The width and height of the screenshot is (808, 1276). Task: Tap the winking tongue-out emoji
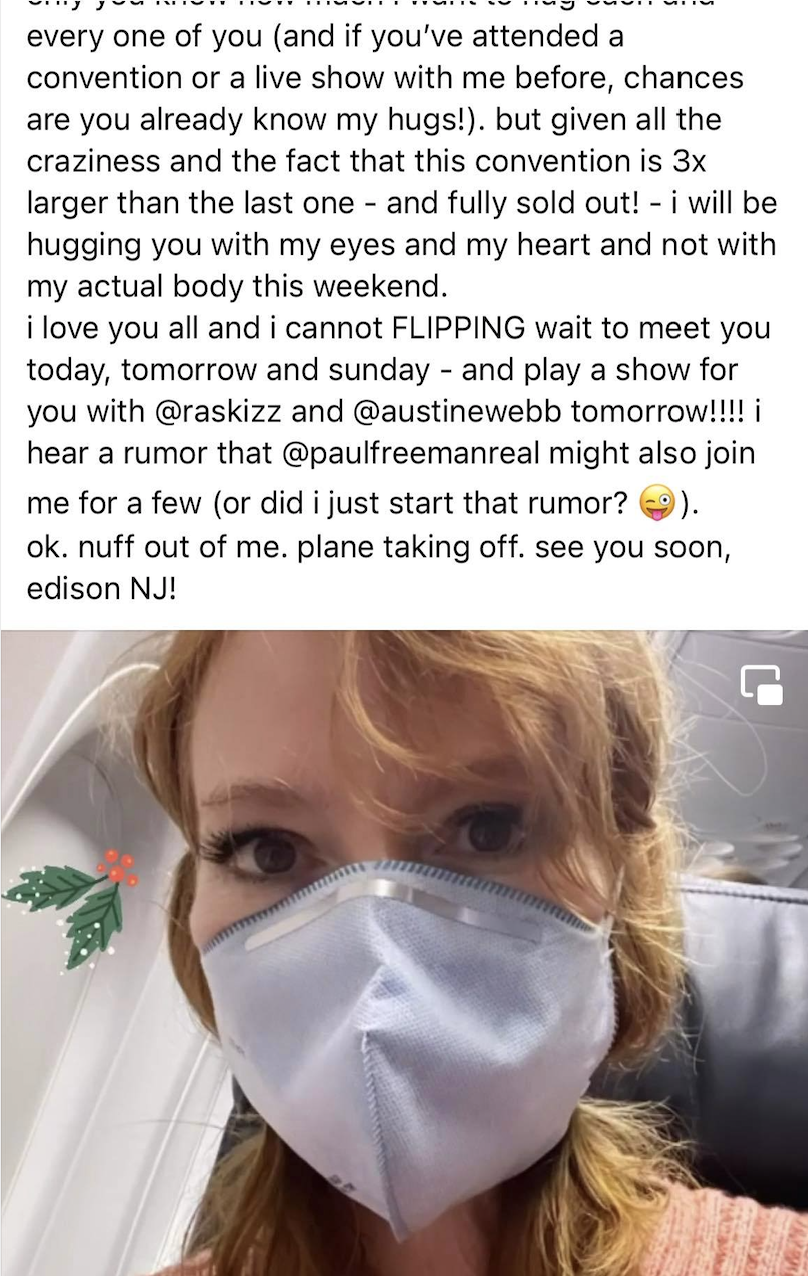point(655,503)
